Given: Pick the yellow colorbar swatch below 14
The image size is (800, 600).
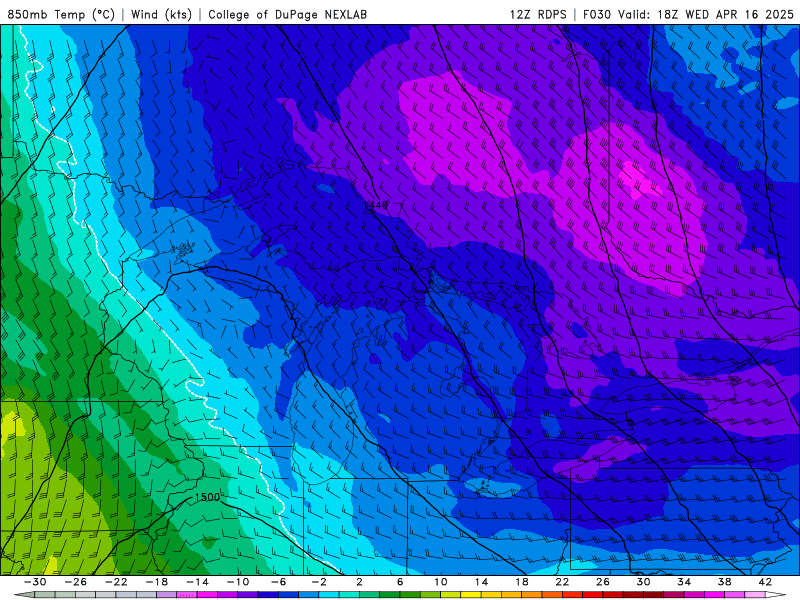Looking at the screenshot, I should 471,595.
